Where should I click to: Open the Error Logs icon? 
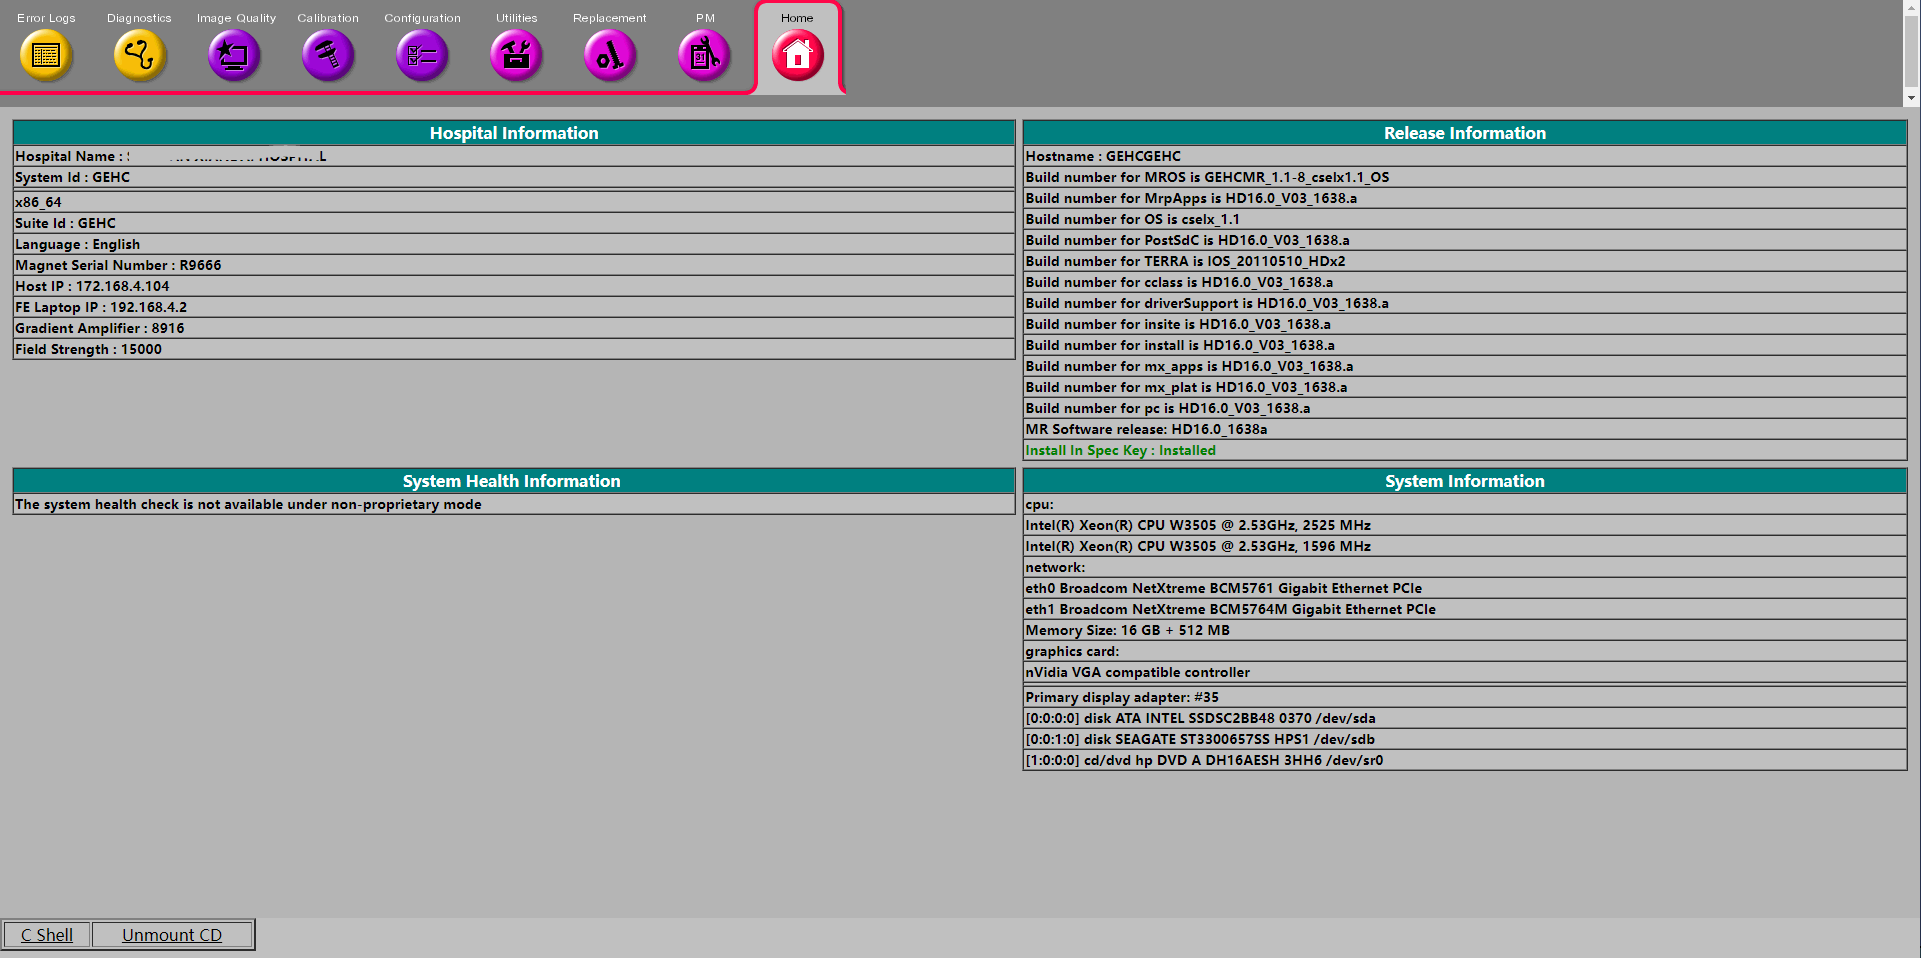(x=46, y=55)
